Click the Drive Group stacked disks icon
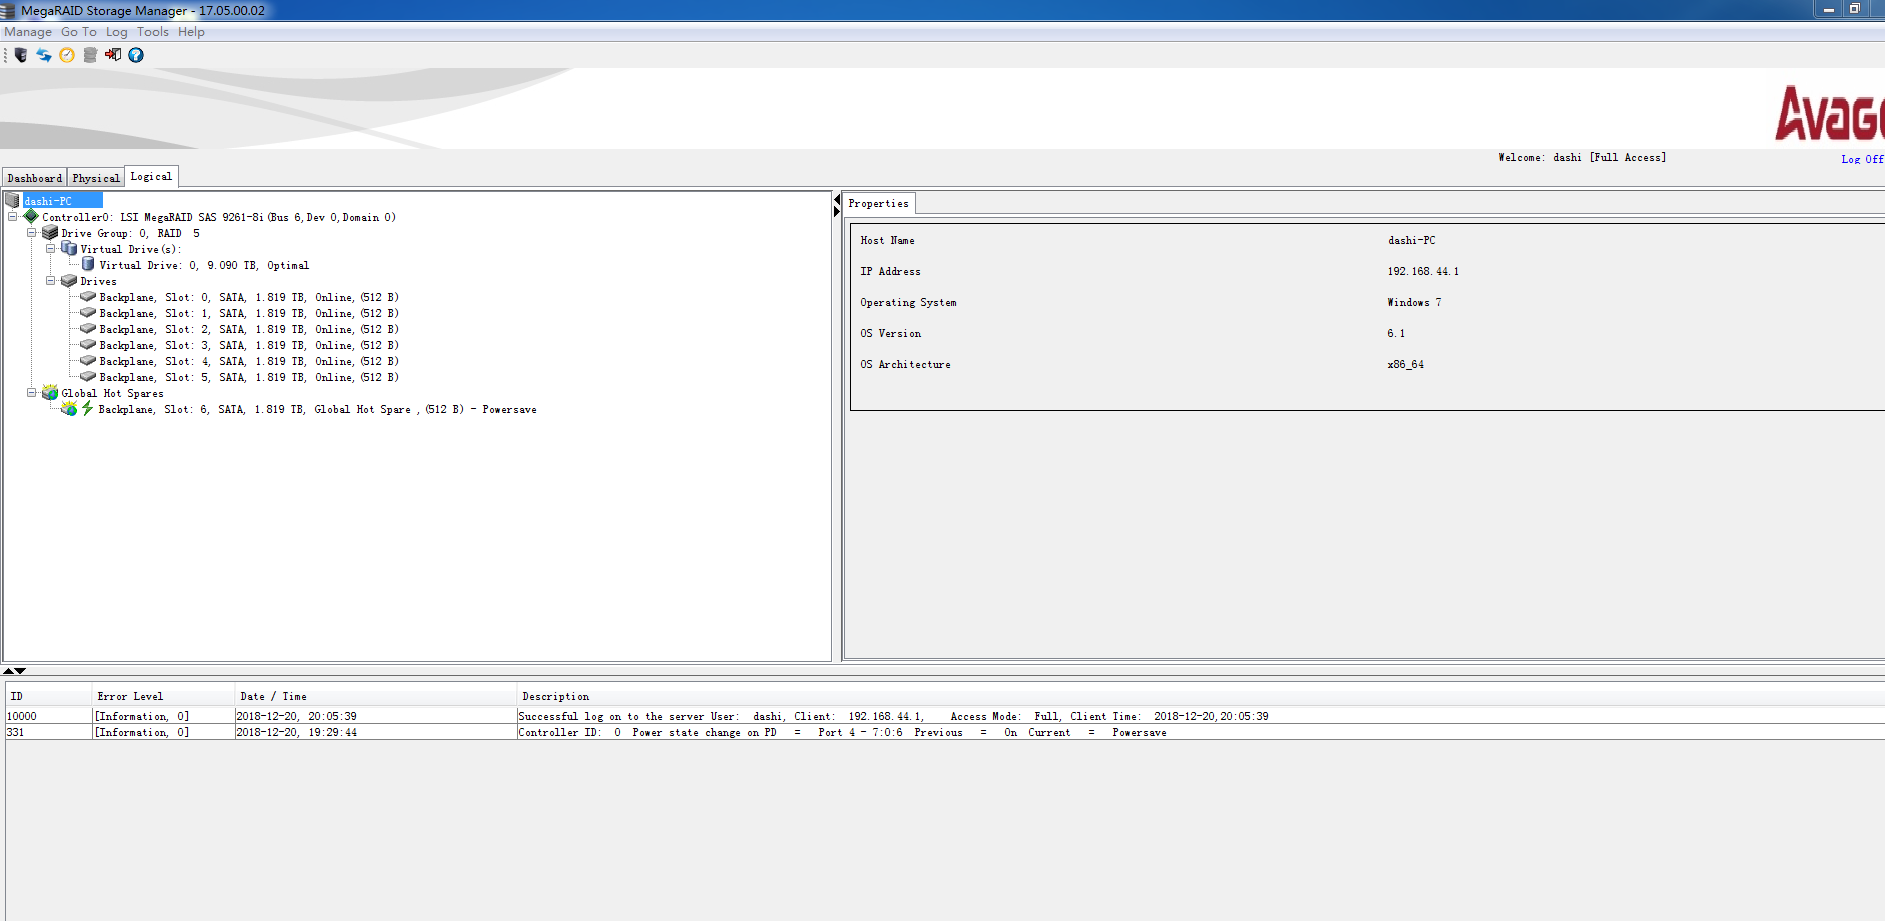 50,232
